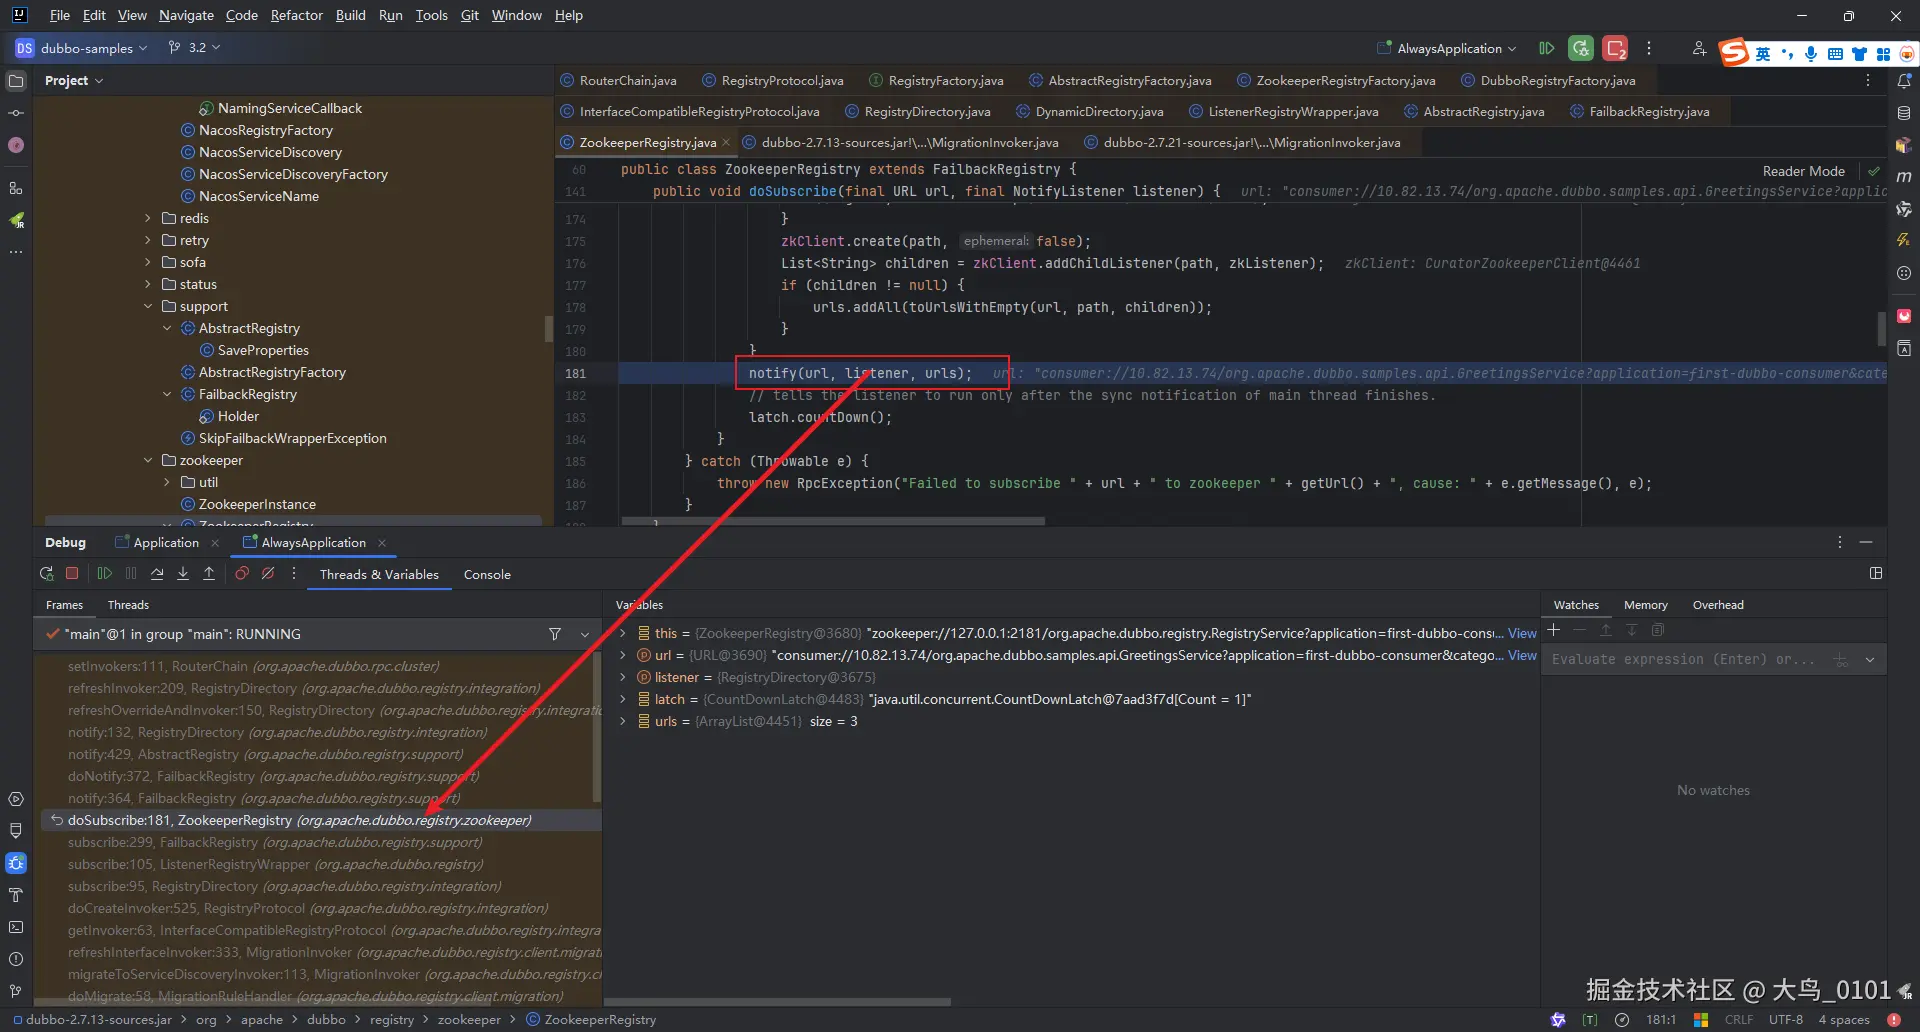
Task: Open Memory tab in watches panel
Action: (1645, 605)
